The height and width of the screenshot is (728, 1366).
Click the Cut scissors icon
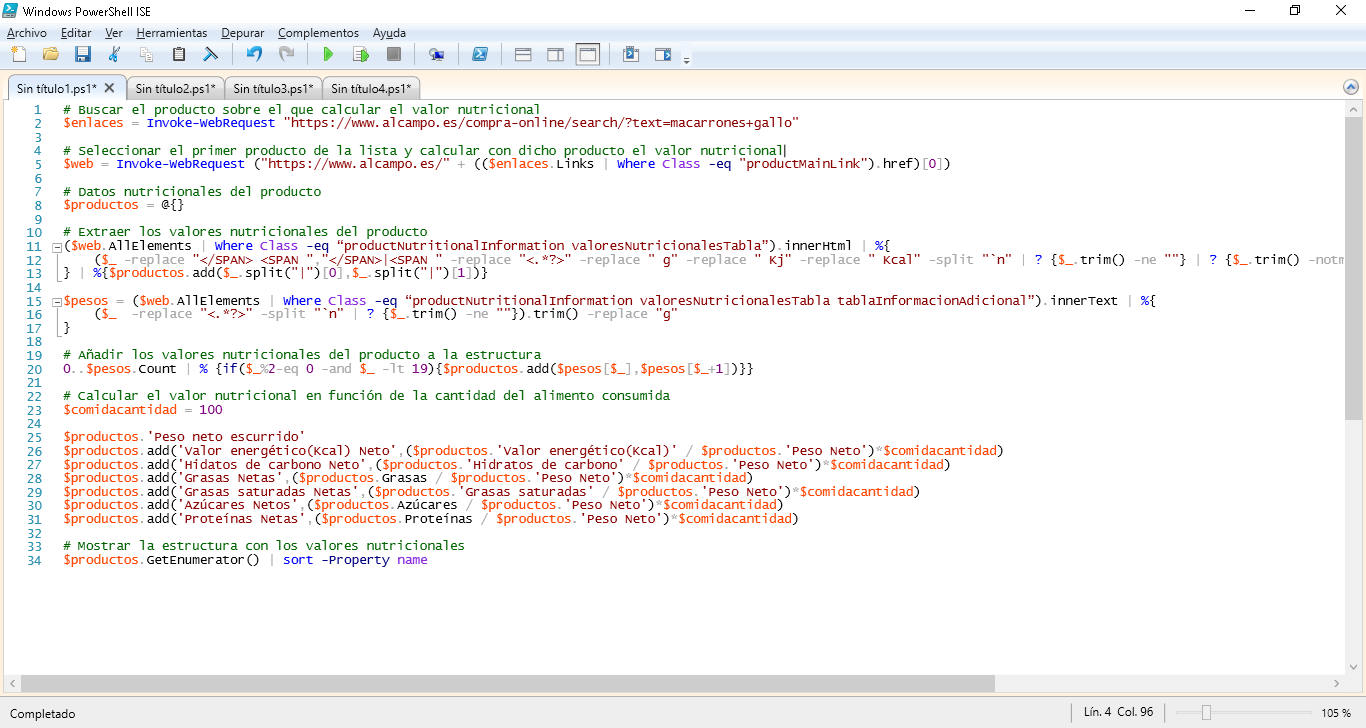pos(114,54)
